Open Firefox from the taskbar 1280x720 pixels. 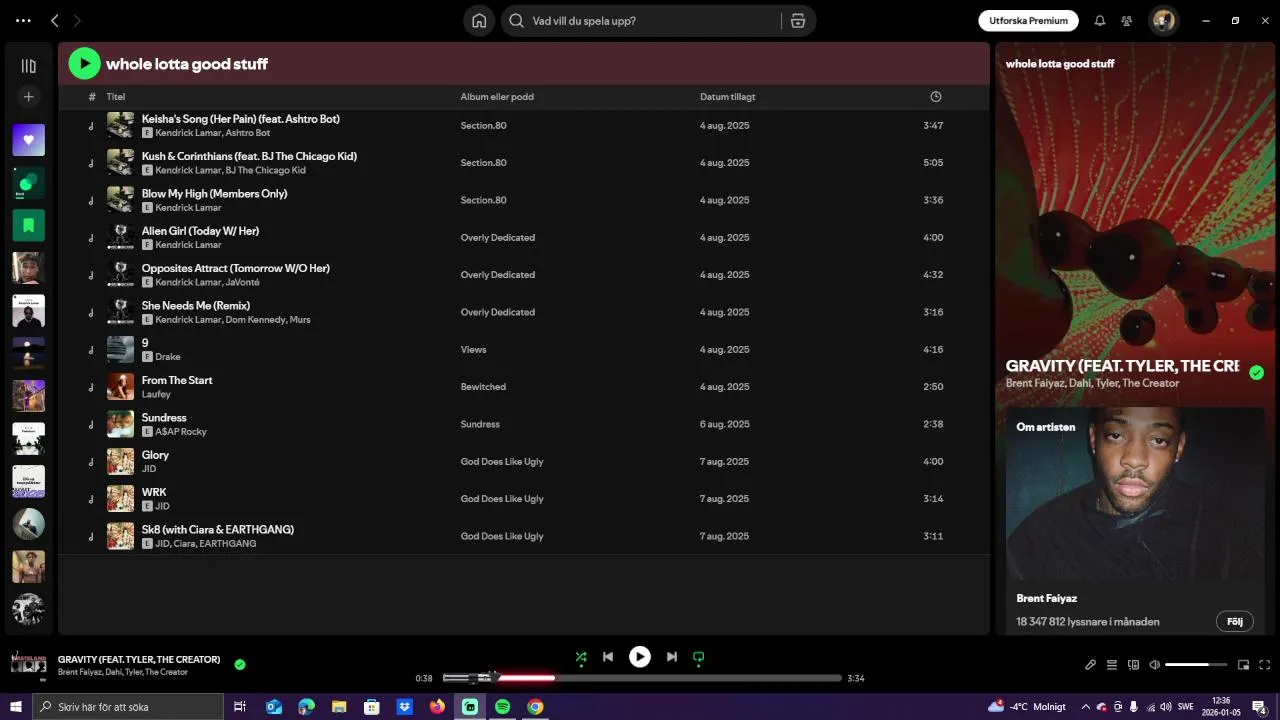pyautogui.click(x=437, y=707)
